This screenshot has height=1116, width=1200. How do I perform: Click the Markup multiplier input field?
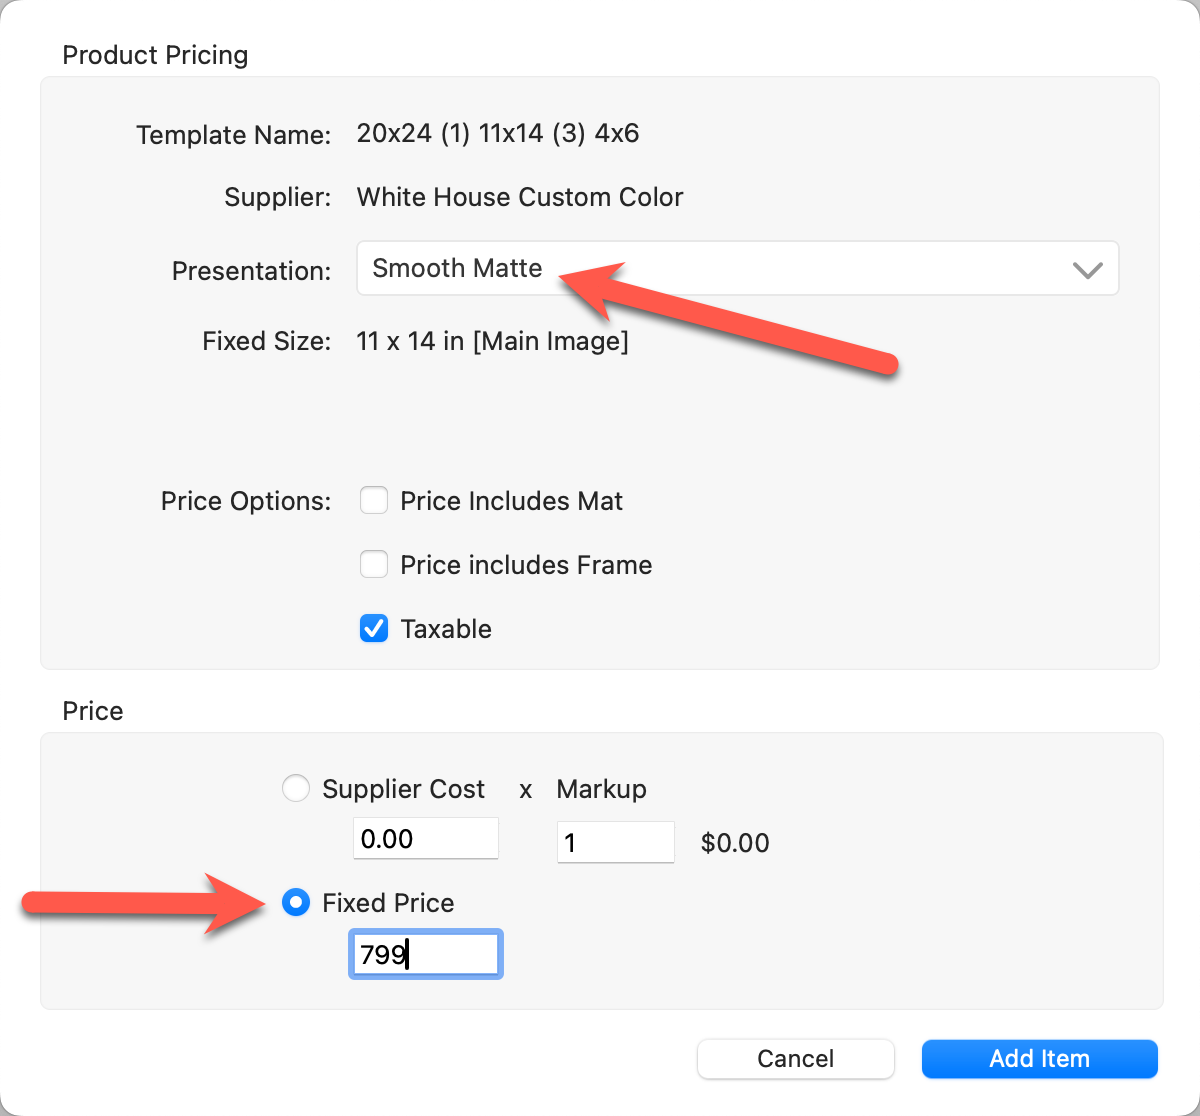(x=615, y=842)
